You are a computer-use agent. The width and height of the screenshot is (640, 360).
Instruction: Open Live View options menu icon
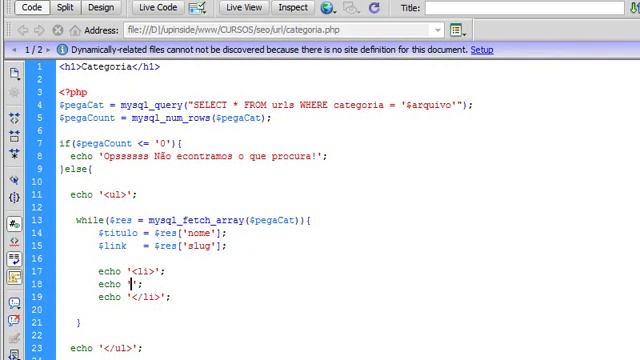click(457, 30)
